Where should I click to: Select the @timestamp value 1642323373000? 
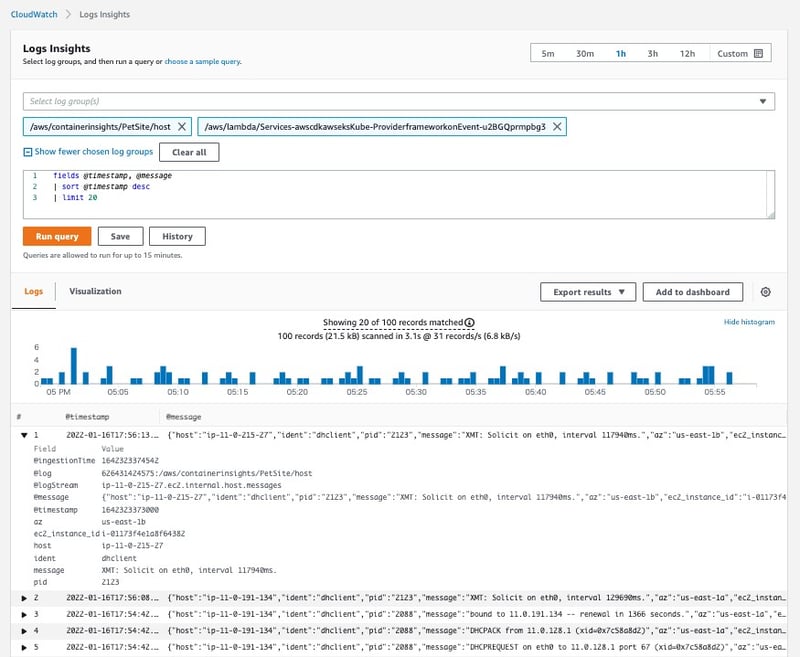pyautogui.click(x=130, y=510)
